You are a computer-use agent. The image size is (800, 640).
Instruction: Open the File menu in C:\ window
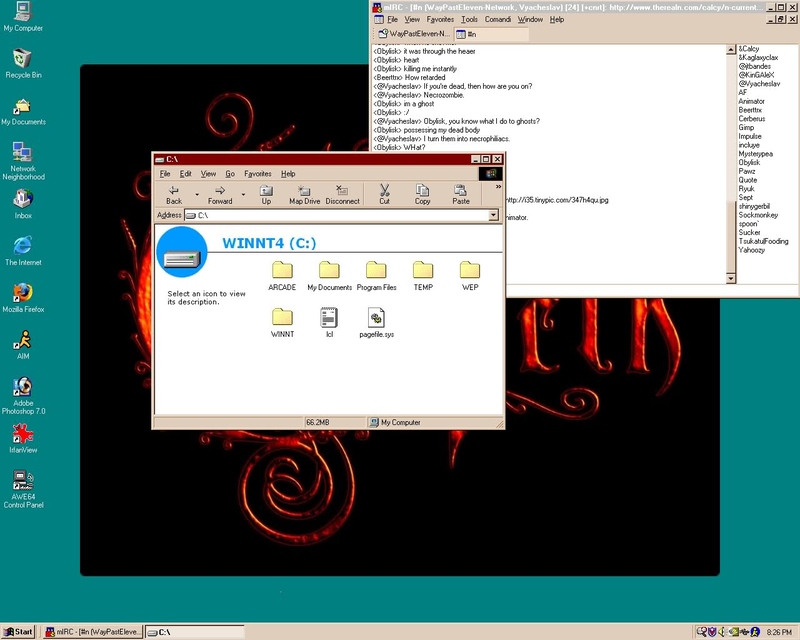tap(165, 174)
